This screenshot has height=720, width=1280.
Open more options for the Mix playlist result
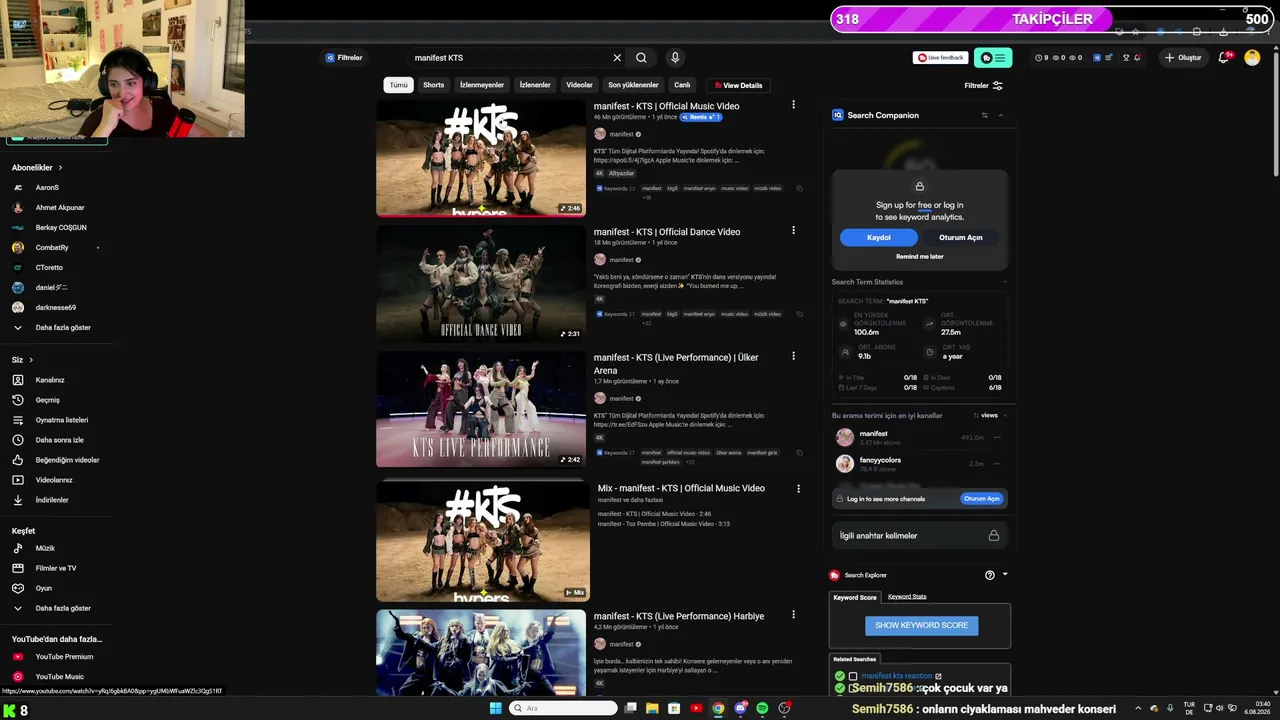click(798, 489)
